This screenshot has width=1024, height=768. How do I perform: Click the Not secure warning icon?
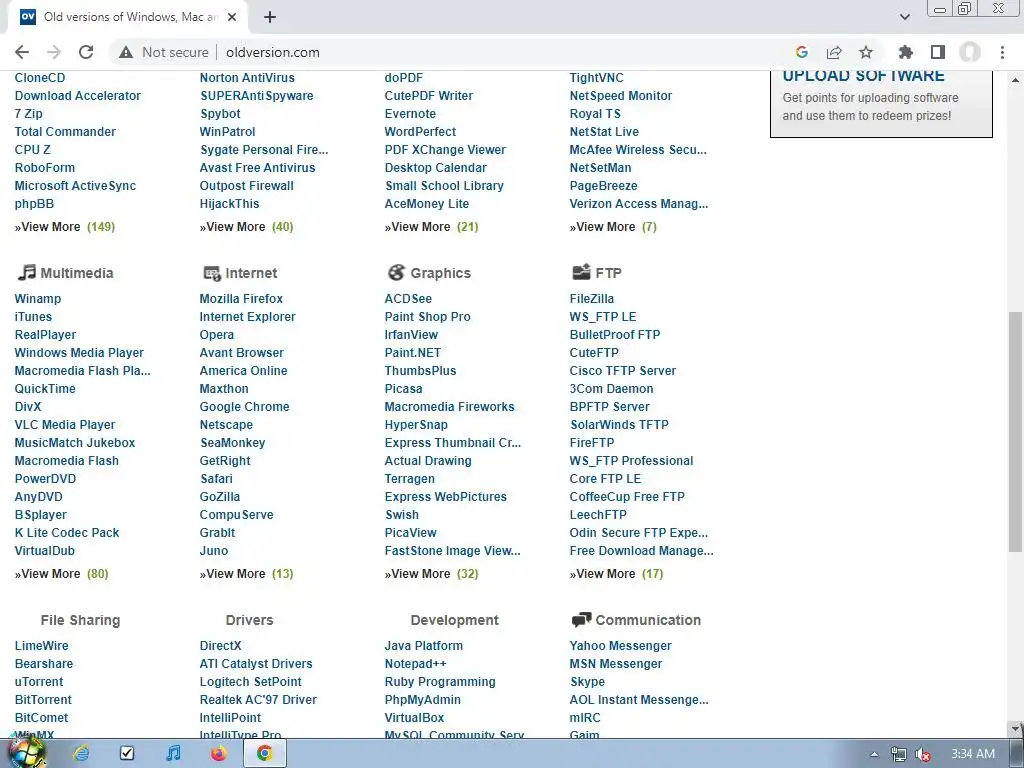pos(126,52)
